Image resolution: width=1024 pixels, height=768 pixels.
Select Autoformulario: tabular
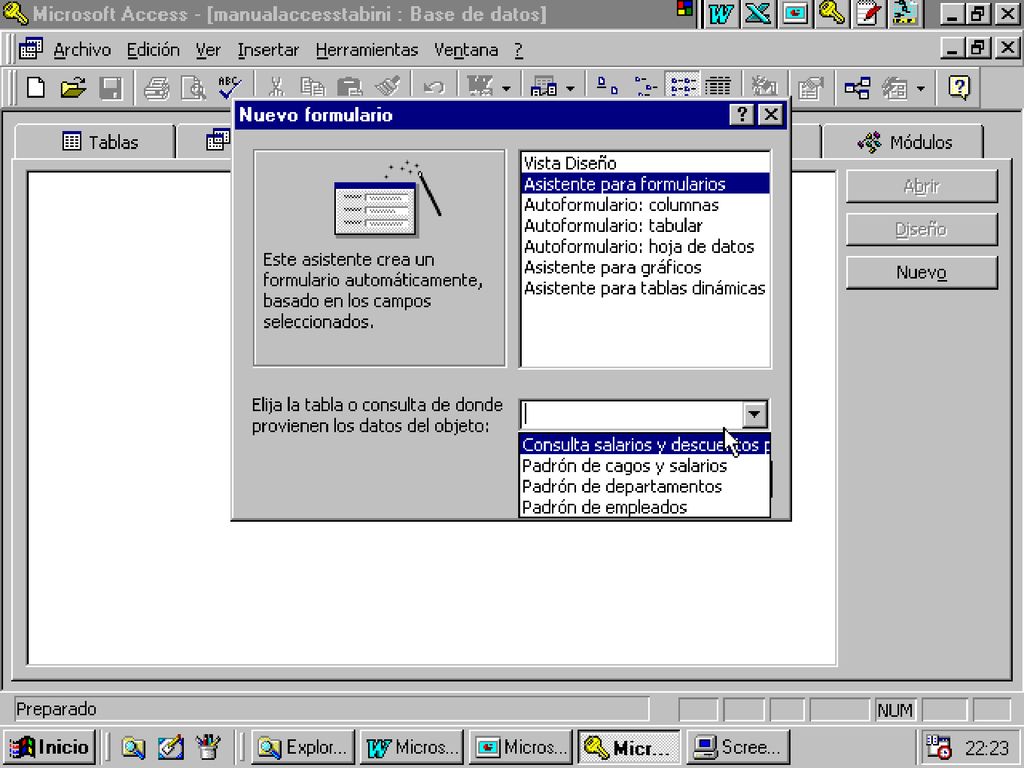(645, 226)
